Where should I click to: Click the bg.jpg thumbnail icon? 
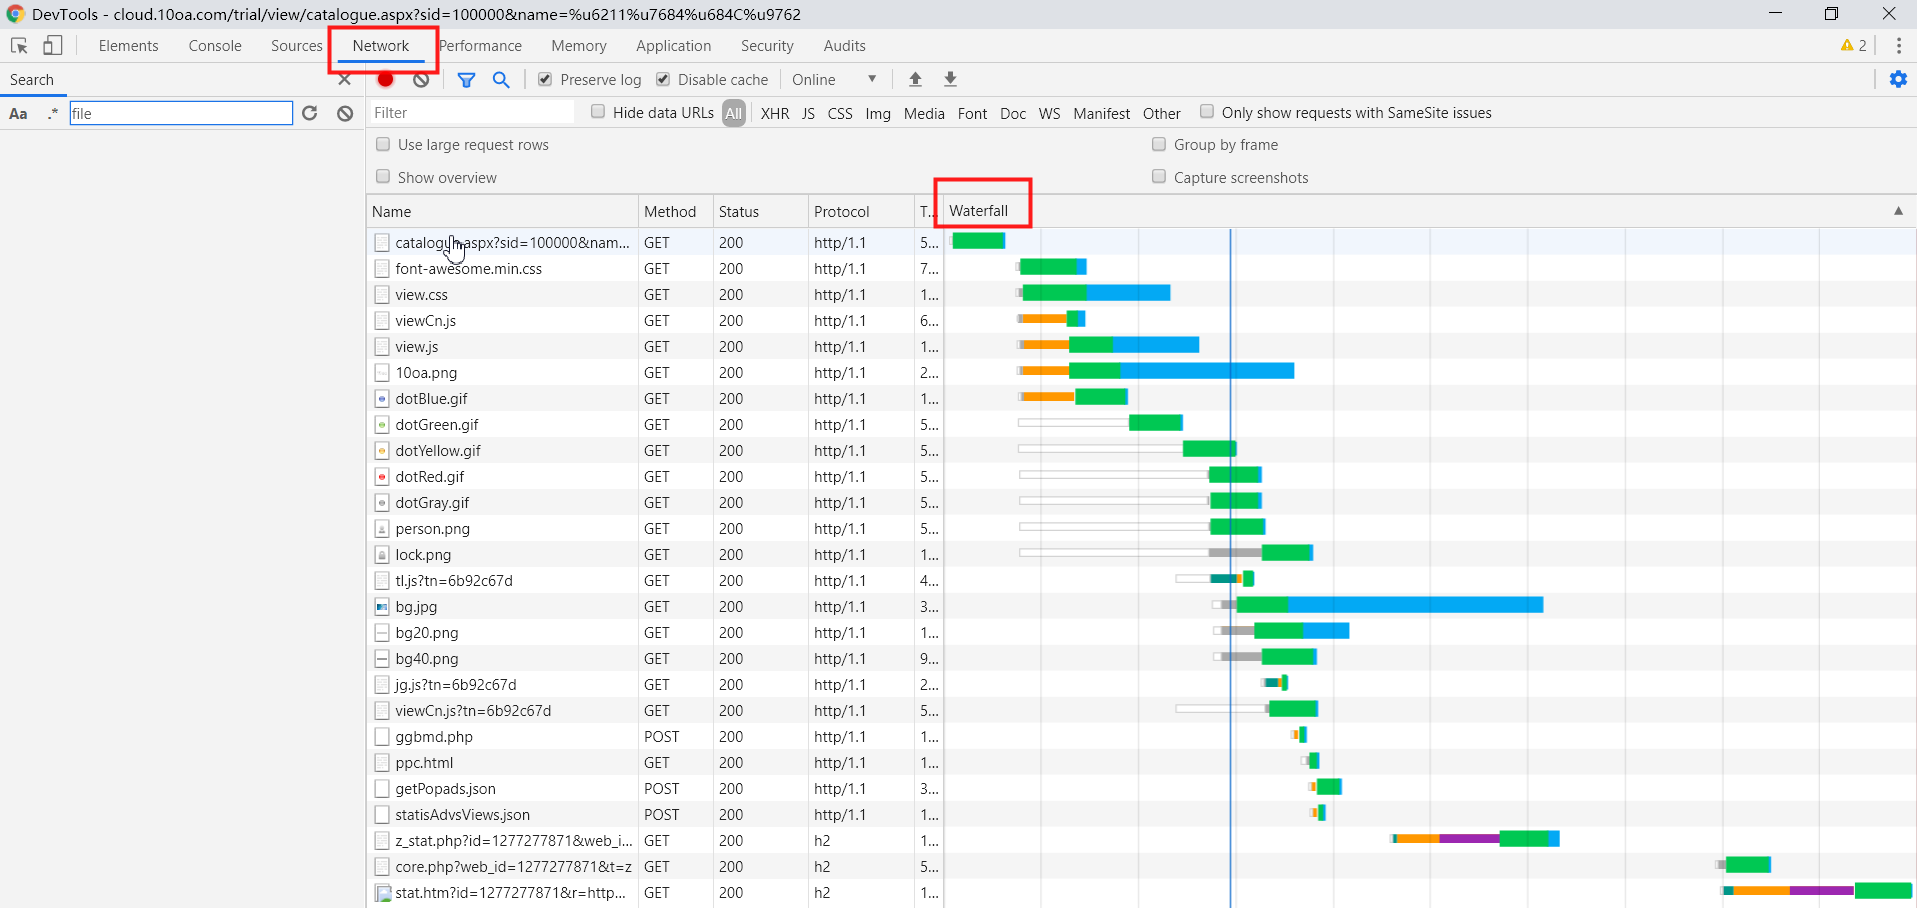coord(382,607)
